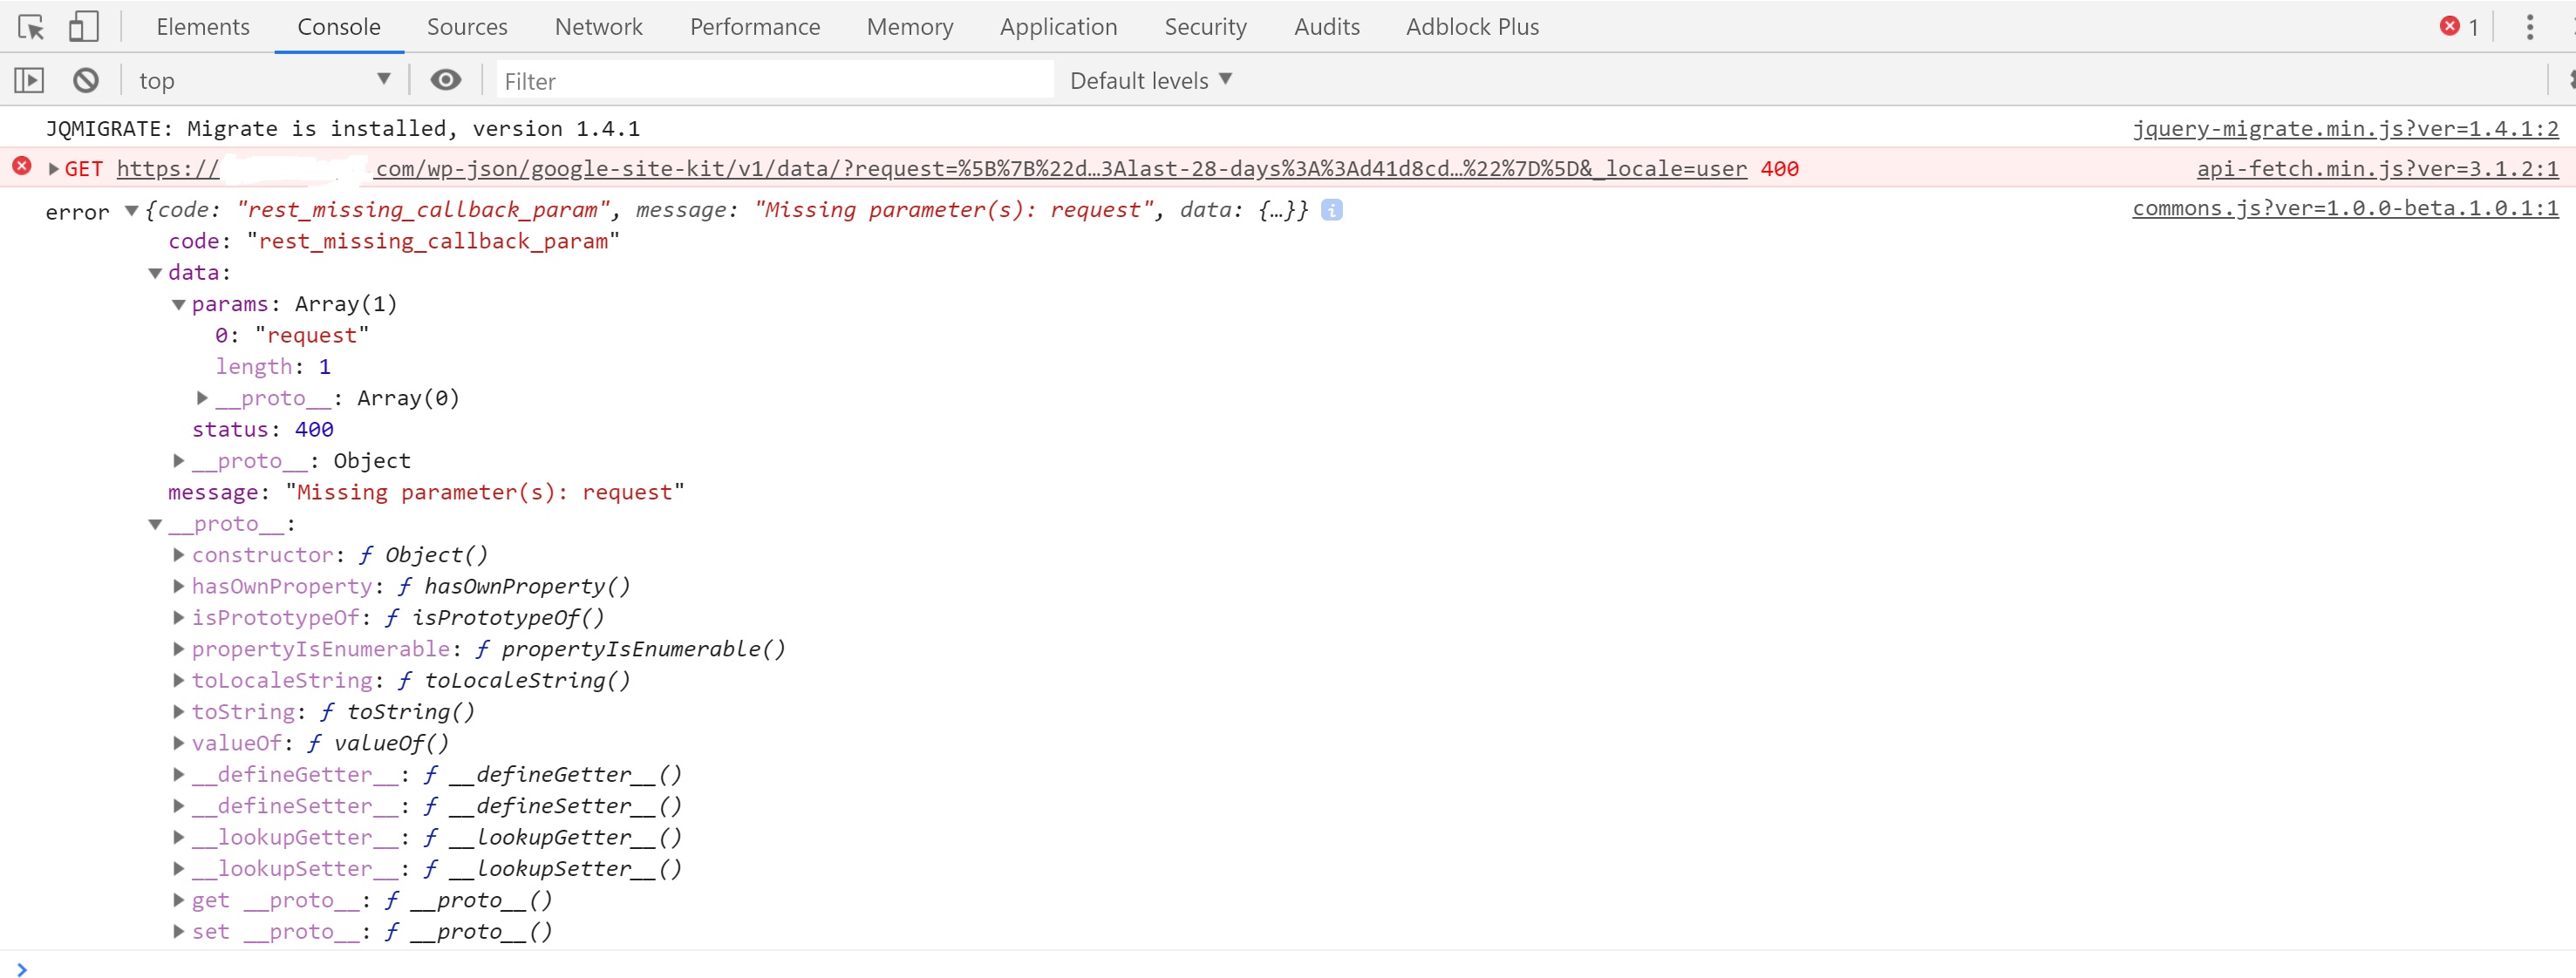Click the red error icon on the GET line
The image size is (2576, 978).
pos(22,166)
